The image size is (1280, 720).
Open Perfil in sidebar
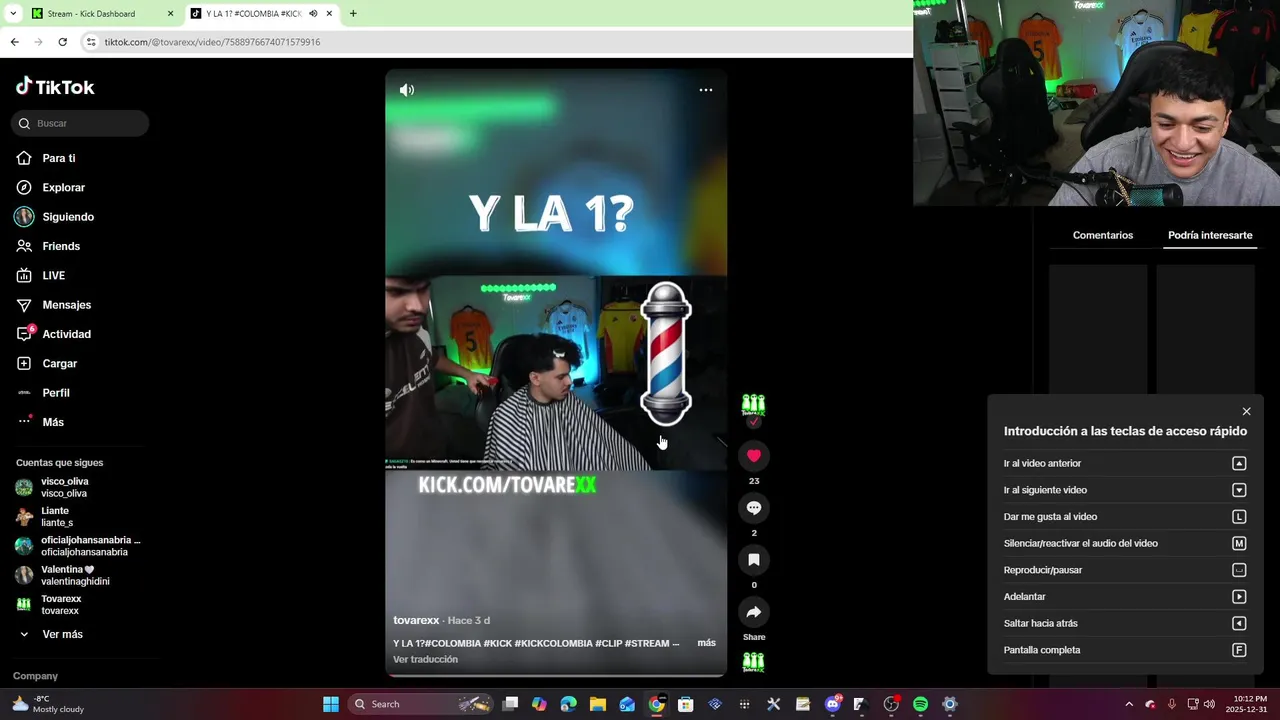pos(56,393)
